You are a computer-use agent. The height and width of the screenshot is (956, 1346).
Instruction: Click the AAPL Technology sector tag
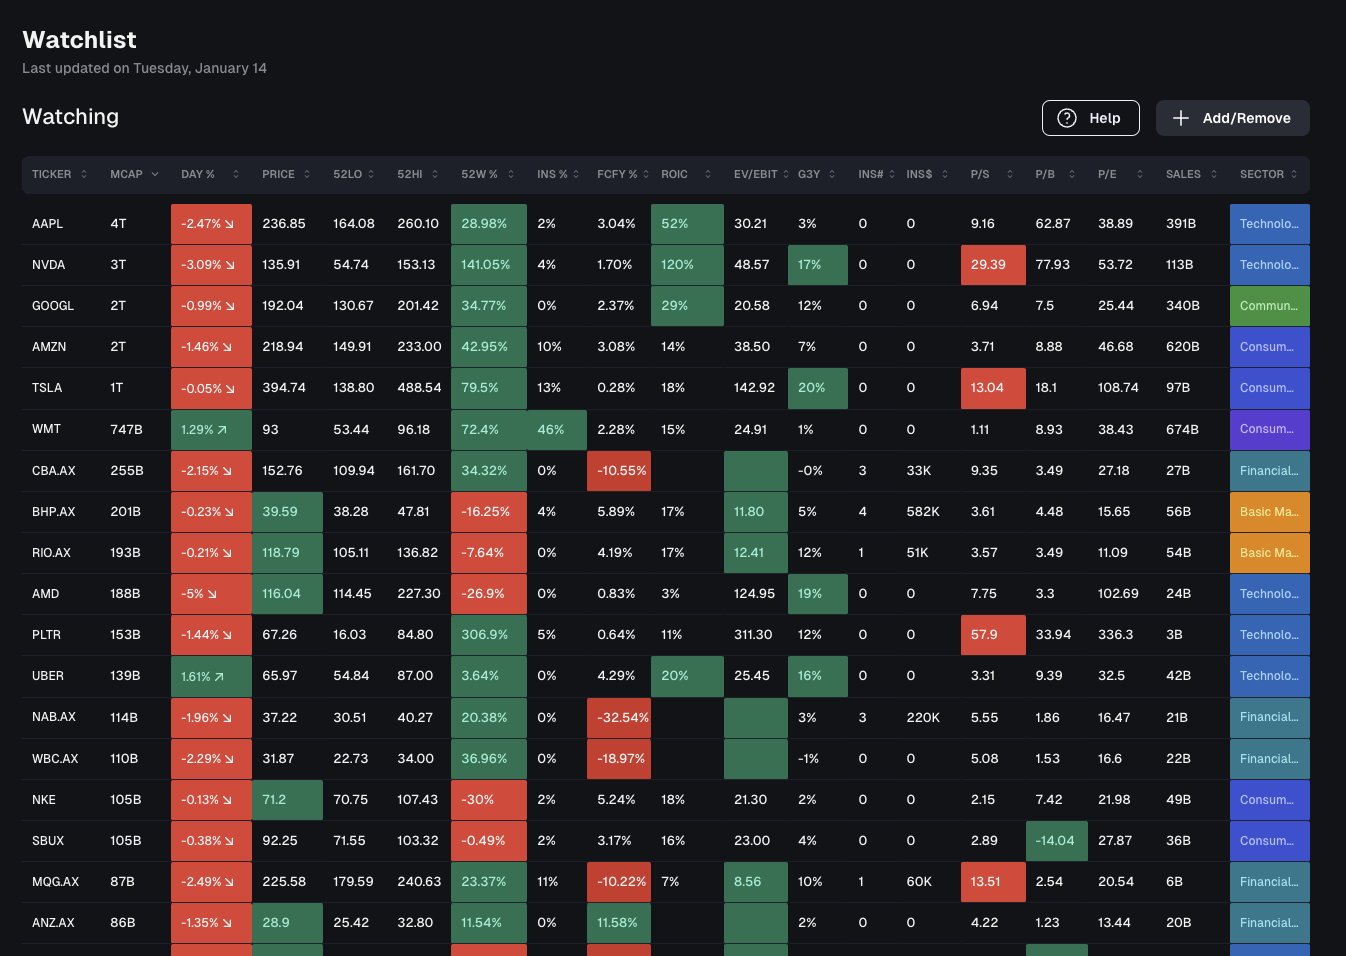coord(1270,224)
